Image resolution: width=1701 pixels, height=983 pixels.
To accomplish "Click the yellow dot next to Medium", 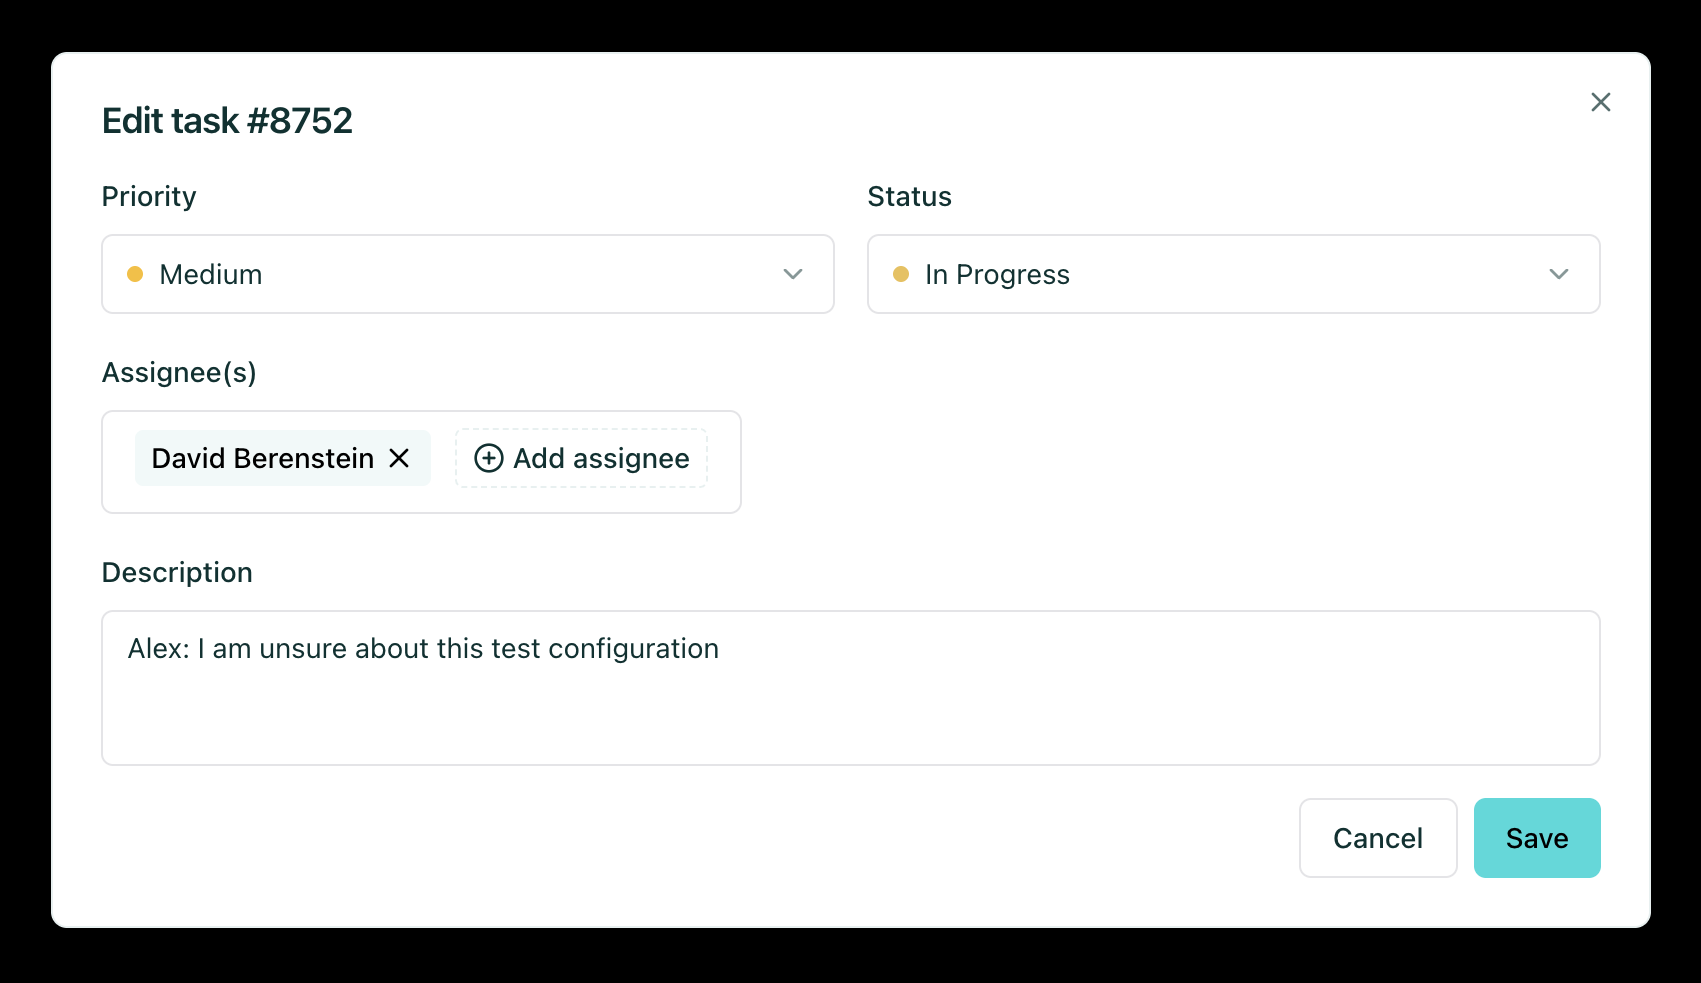I will point(136,274).
